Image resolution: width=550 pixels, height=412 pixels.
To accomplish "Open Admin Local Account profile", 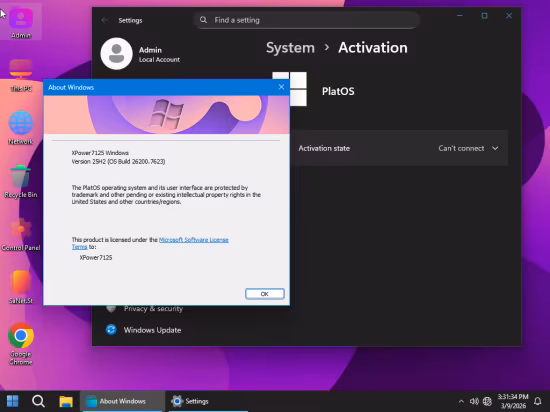I will point(140,54).
